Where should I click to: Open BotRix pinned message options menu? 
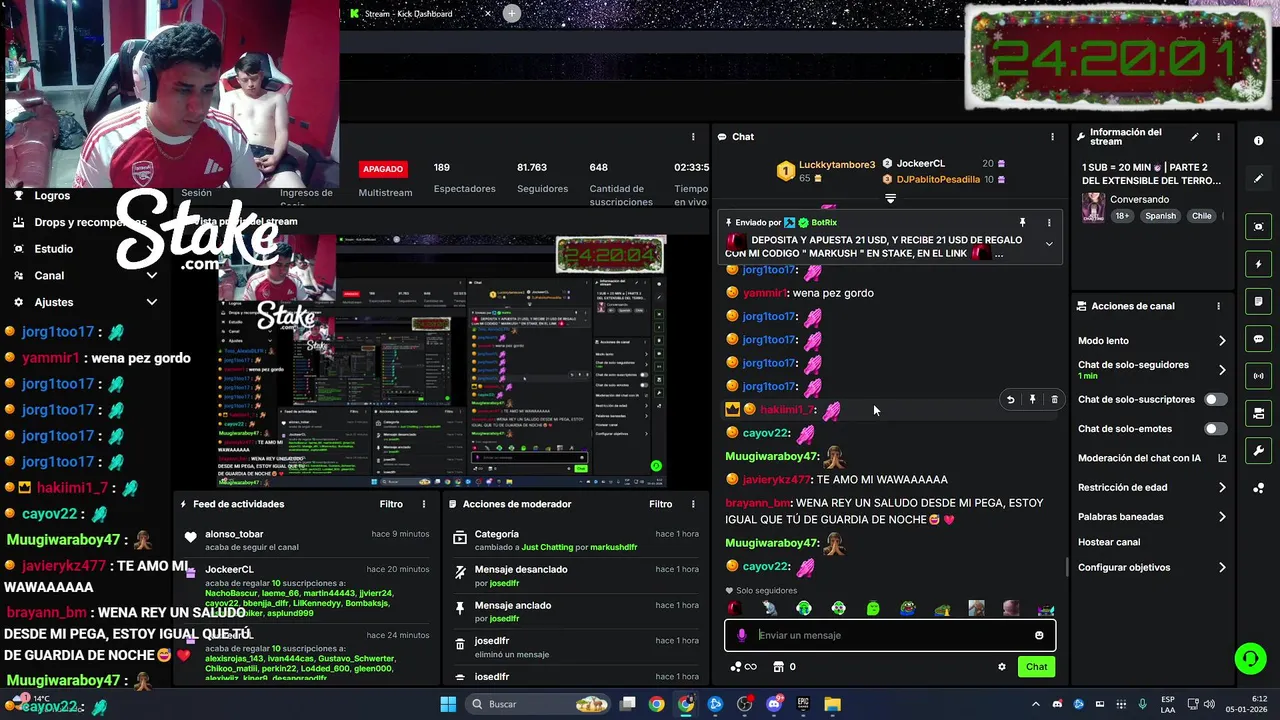click(1049, 222)
